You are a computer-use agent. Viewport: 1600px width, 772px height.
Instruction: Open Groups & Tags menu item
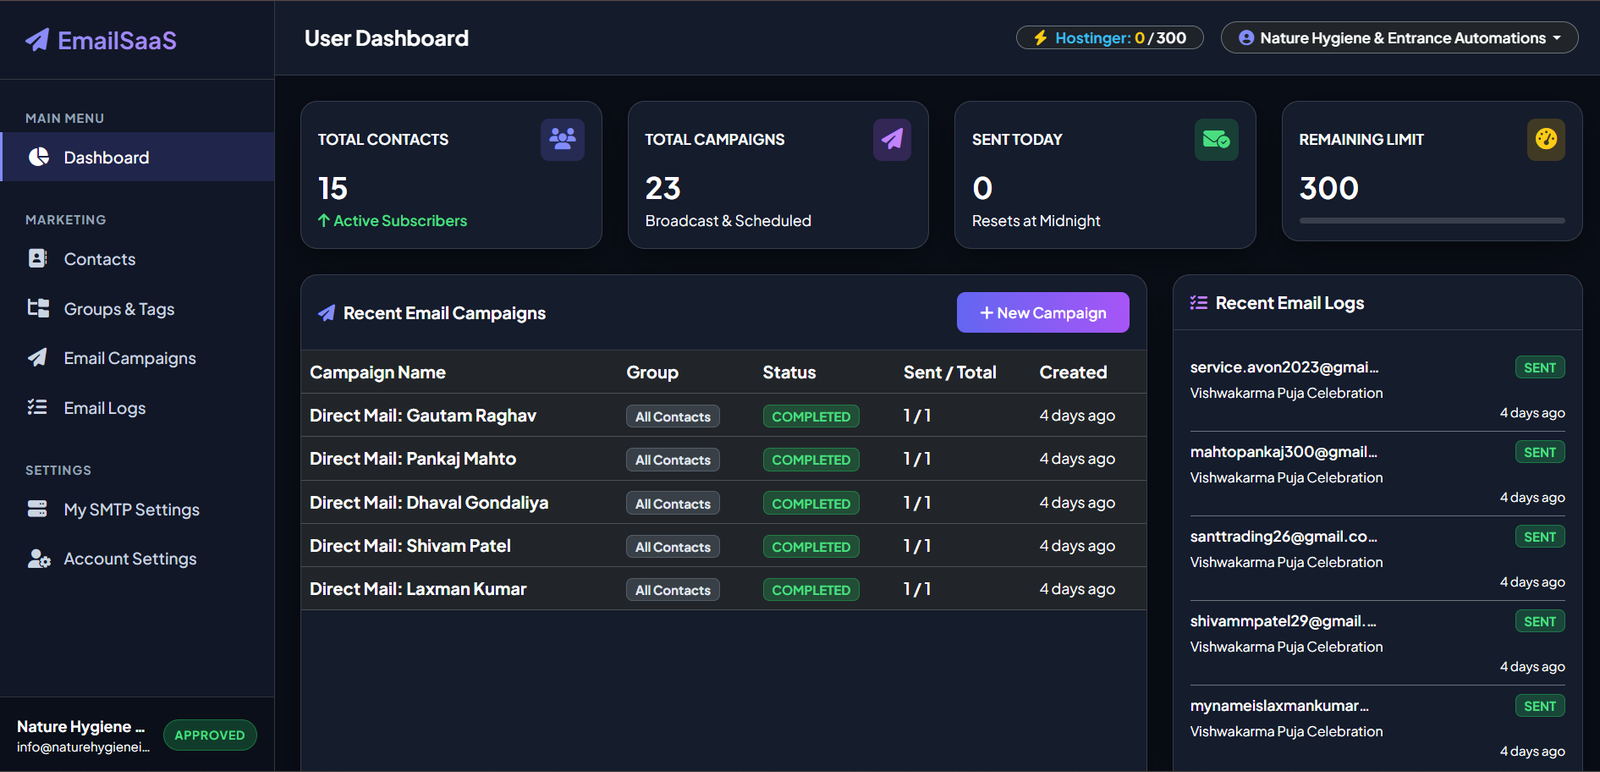tap(137, 309)
